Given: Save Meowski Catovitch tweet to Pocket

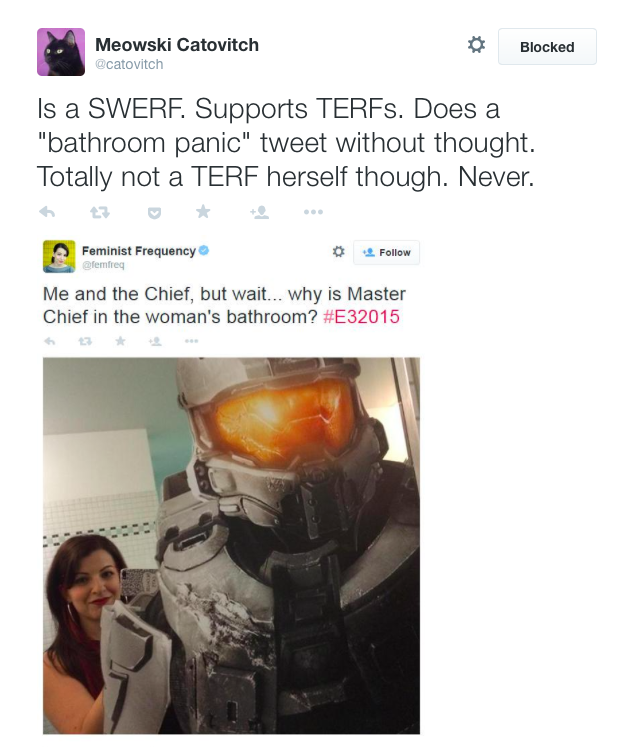Looking at the screenshot, I should pyautogui.click(x=154, y=212).
